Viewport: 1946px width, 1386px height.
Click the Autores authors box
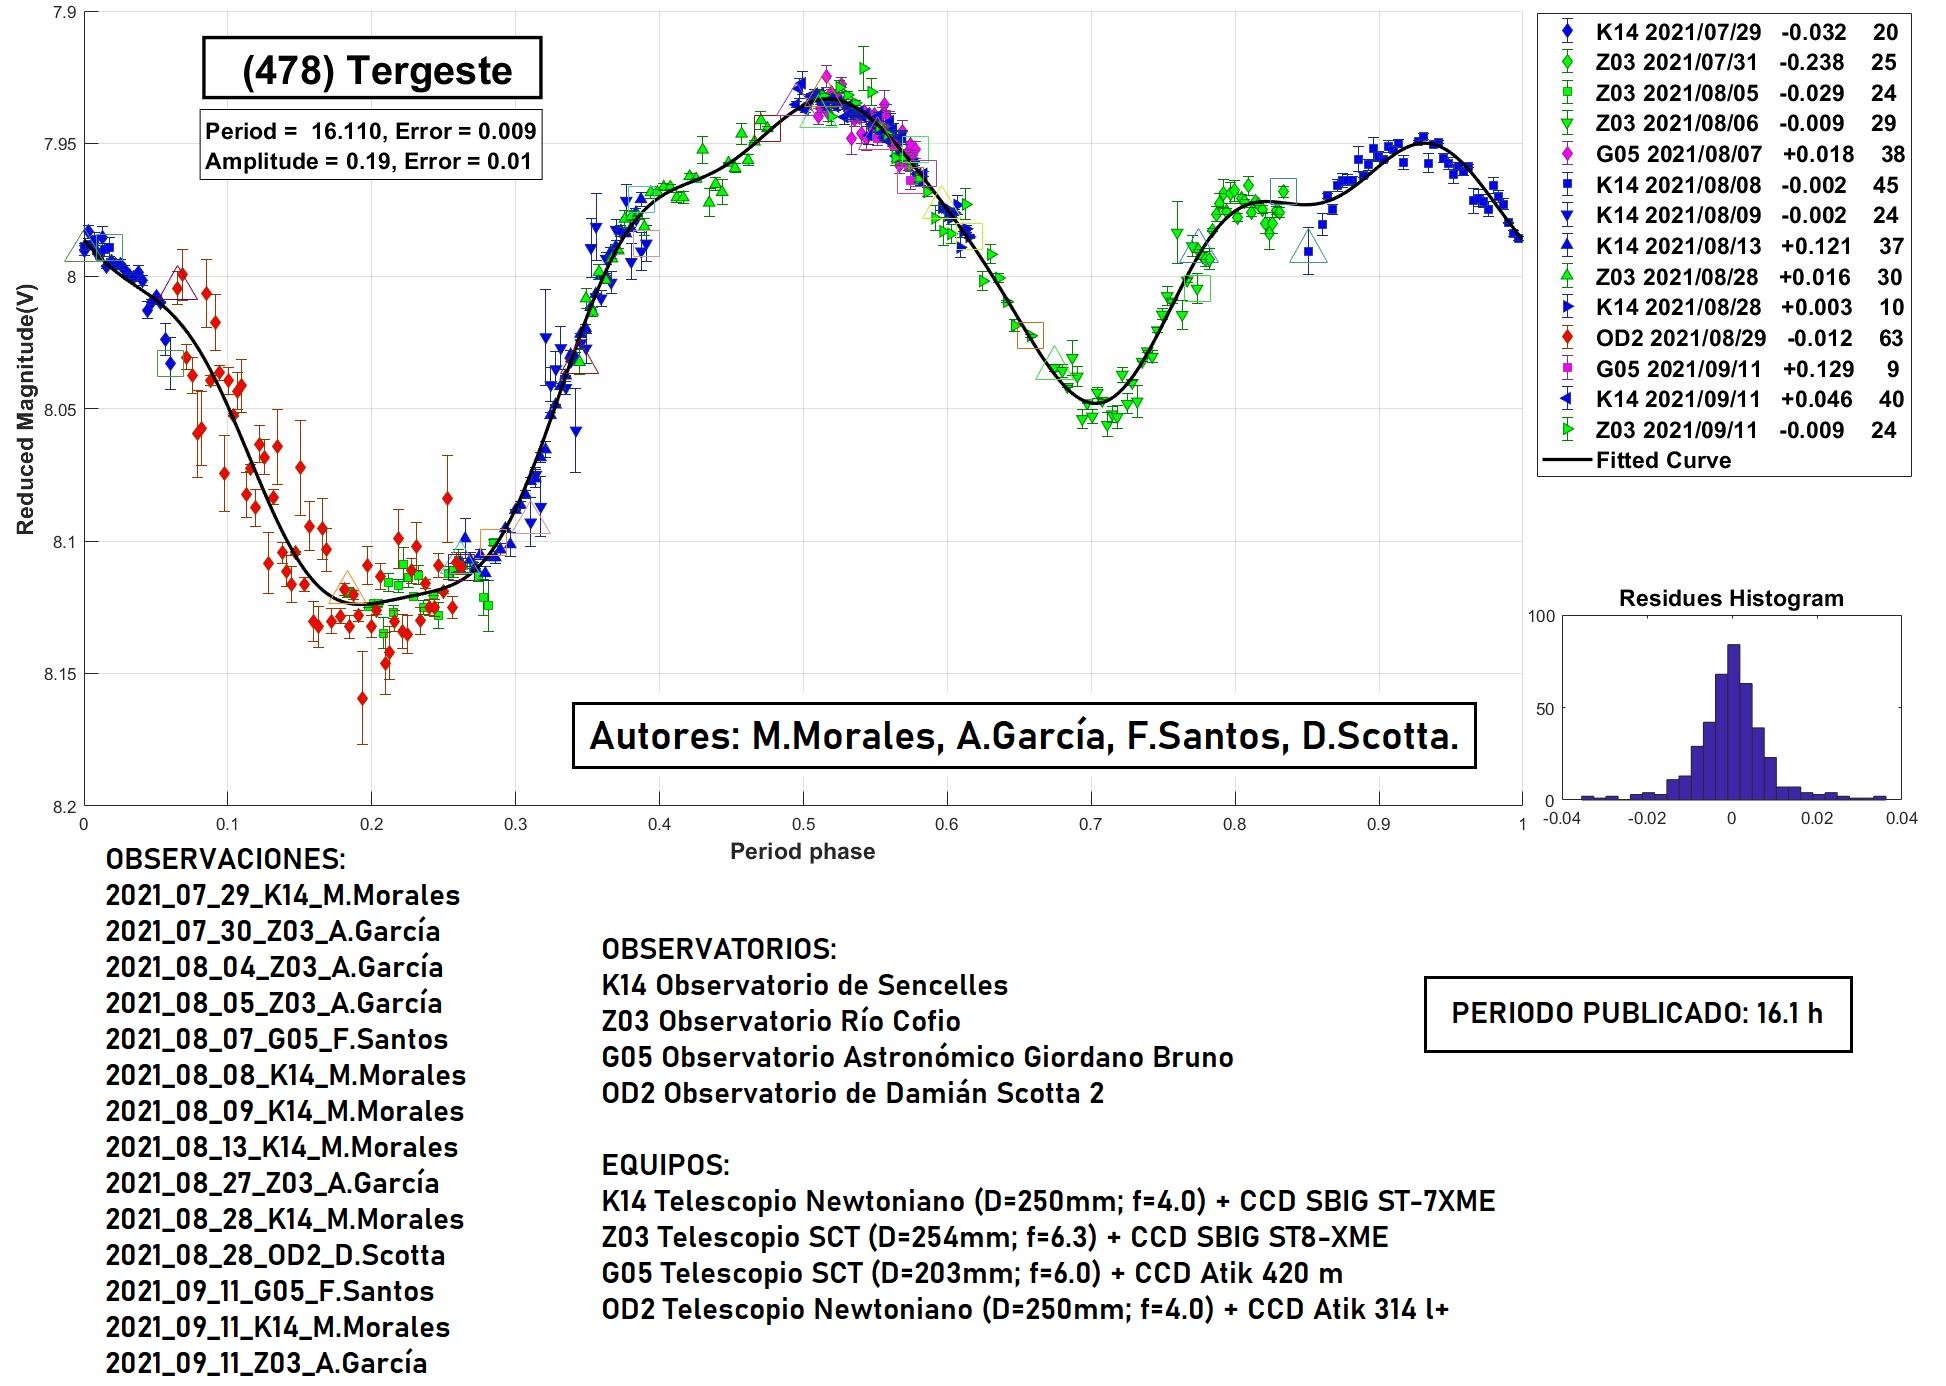click(x=1024, y=736)
